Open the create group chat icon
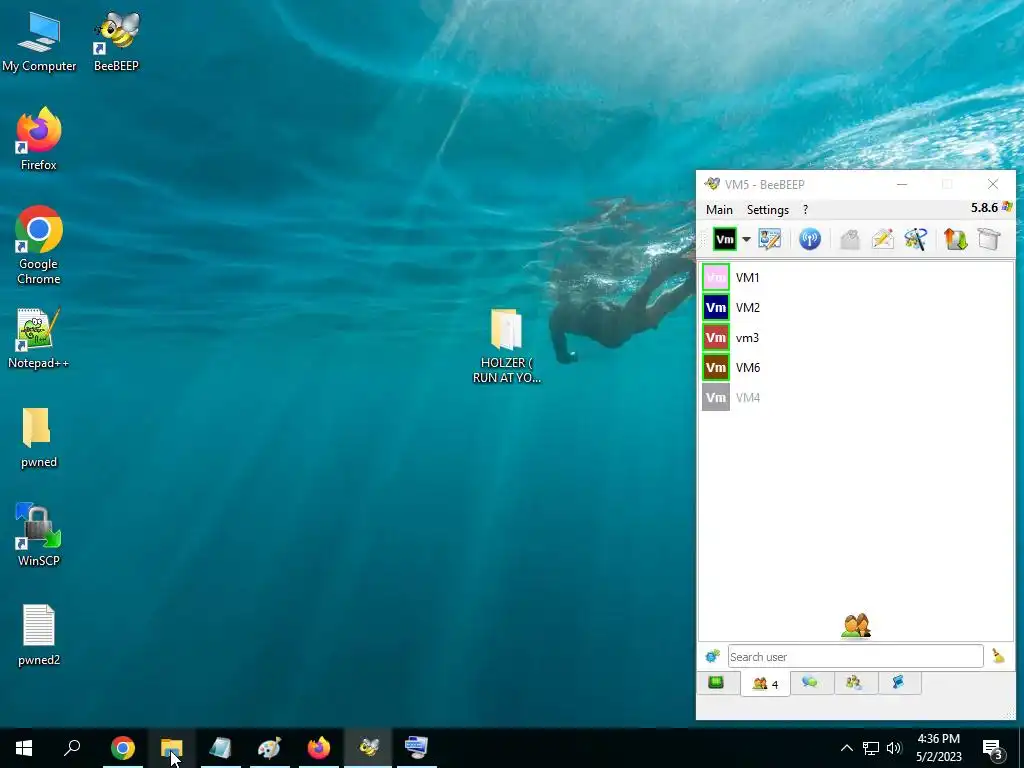This screenshot has width=1024, height=768. point(916,240)
